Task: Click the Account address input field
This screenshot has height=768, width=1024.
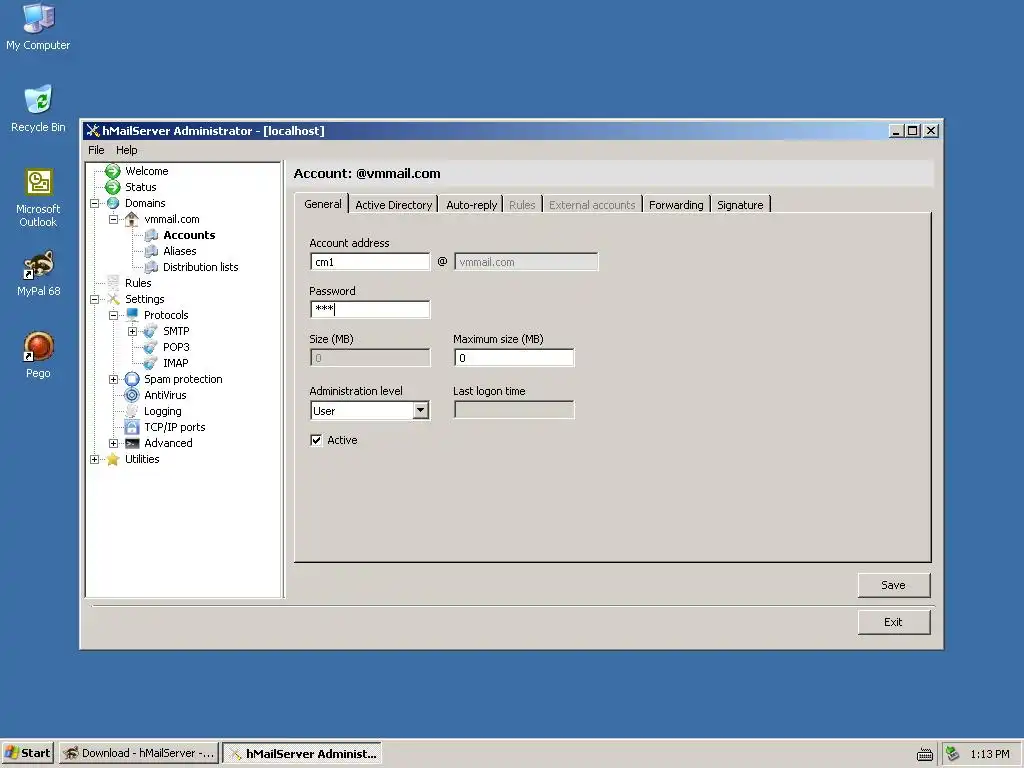Action: tap(370, 262)
